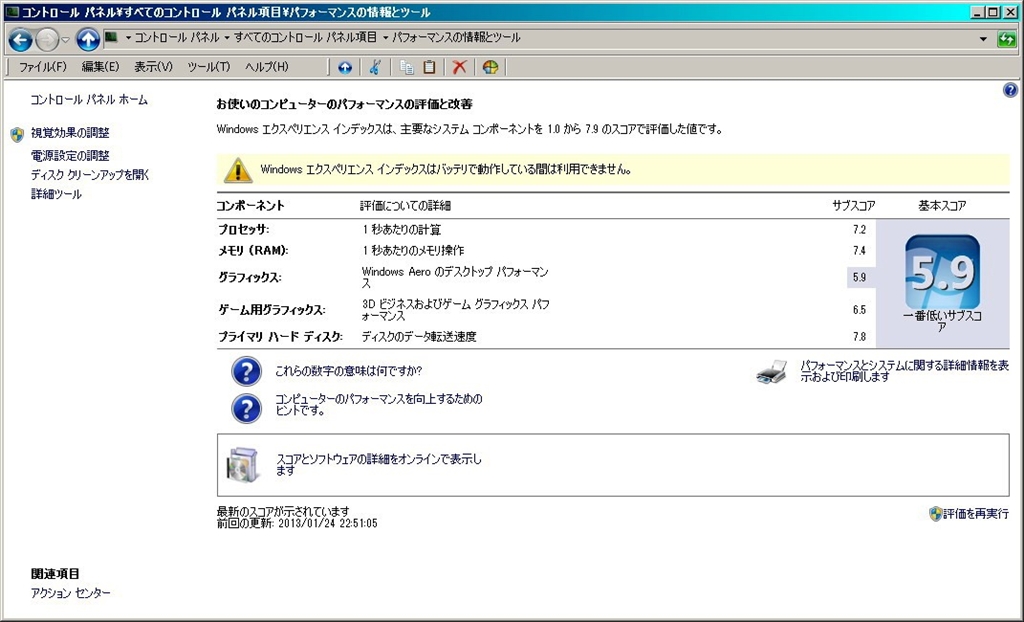Click the link これらの数字の意味は何ですか?
The image size is (1024, 622).
(x=349, y=371)
